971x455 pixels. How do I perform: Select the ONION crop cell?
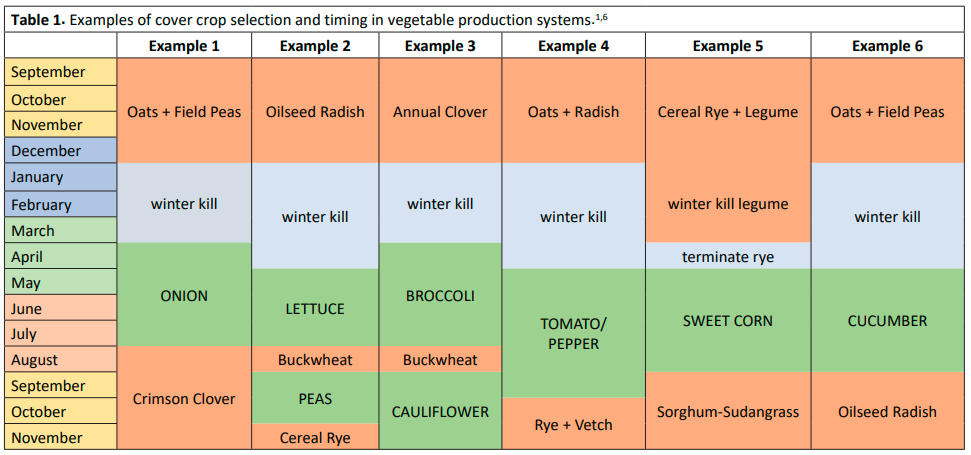tap(184, 295)
